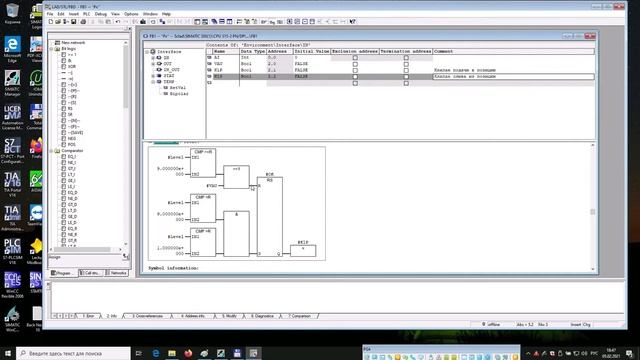This screenshot has height=360, width=640.
Task: Collapse the Bit logic folder in catalog
Action: 51,49
